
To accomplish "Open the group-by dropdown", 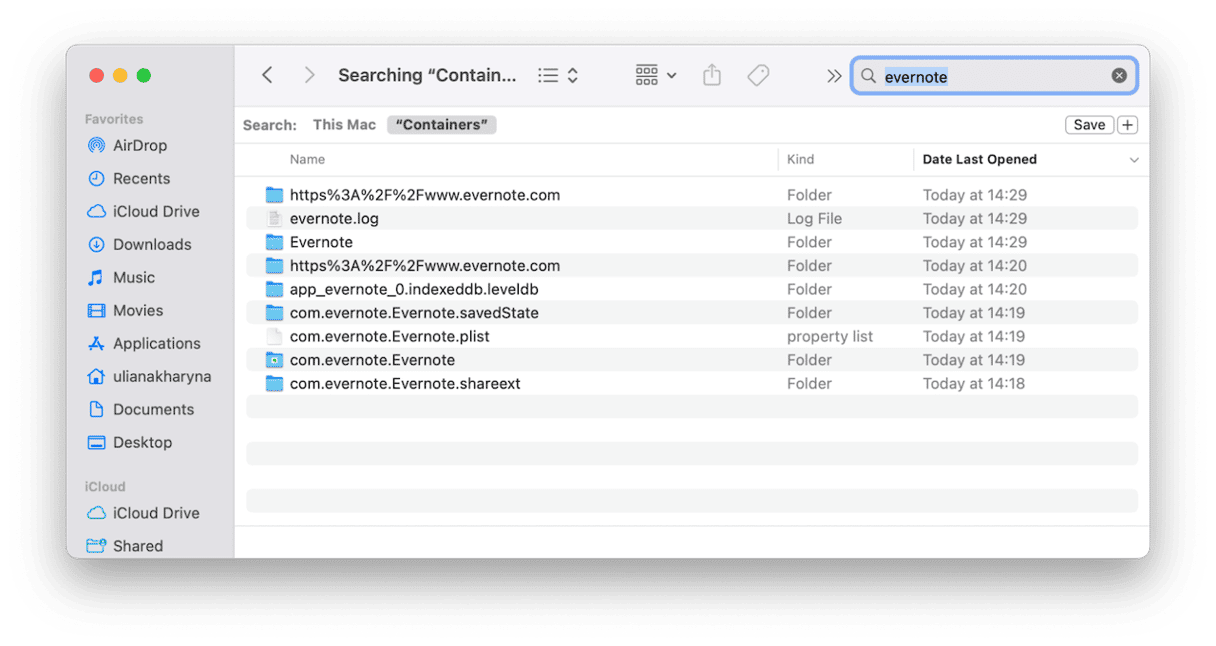I will pyautogui.click(x=656, y=76).
